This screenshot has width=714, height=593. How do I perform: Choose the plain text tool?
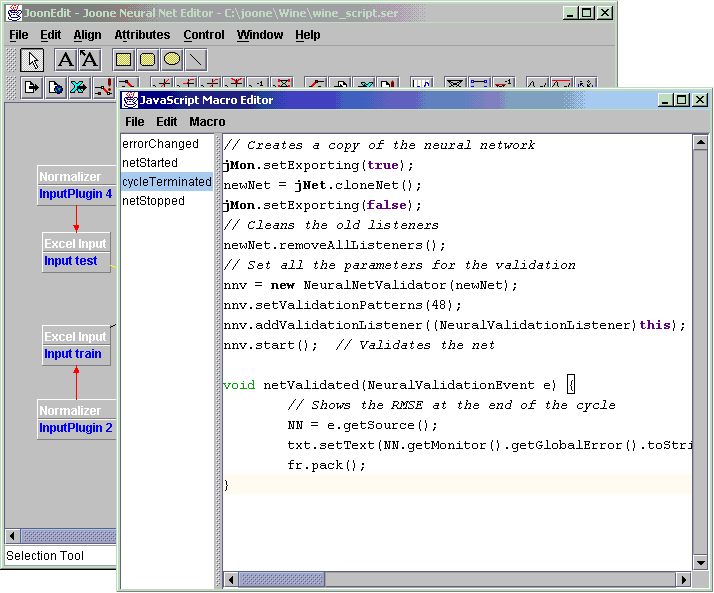(65, 60)
